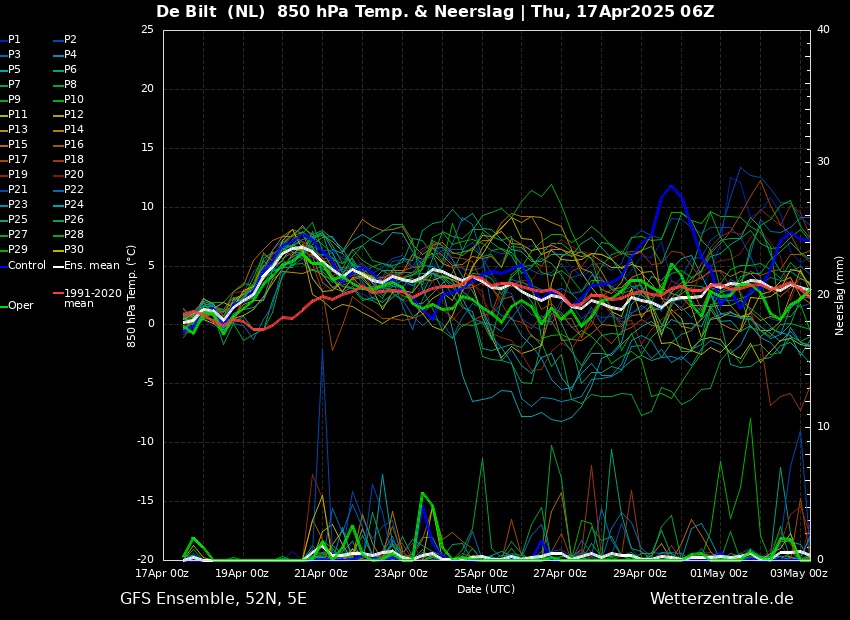Click the 03May 00z date tick
The image size is (850, 620).
[x=799, y=573]
